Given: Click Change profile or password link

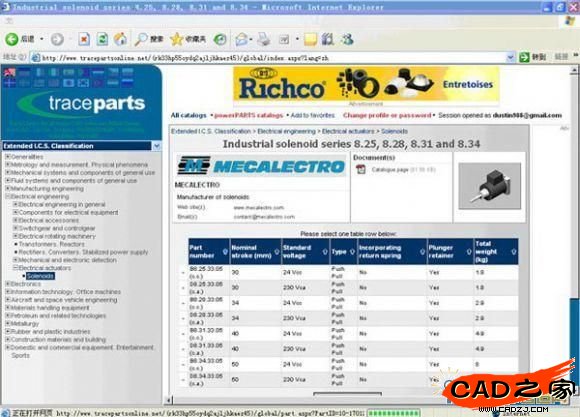Looking at the screenshot, I should [x=387, y=115].
